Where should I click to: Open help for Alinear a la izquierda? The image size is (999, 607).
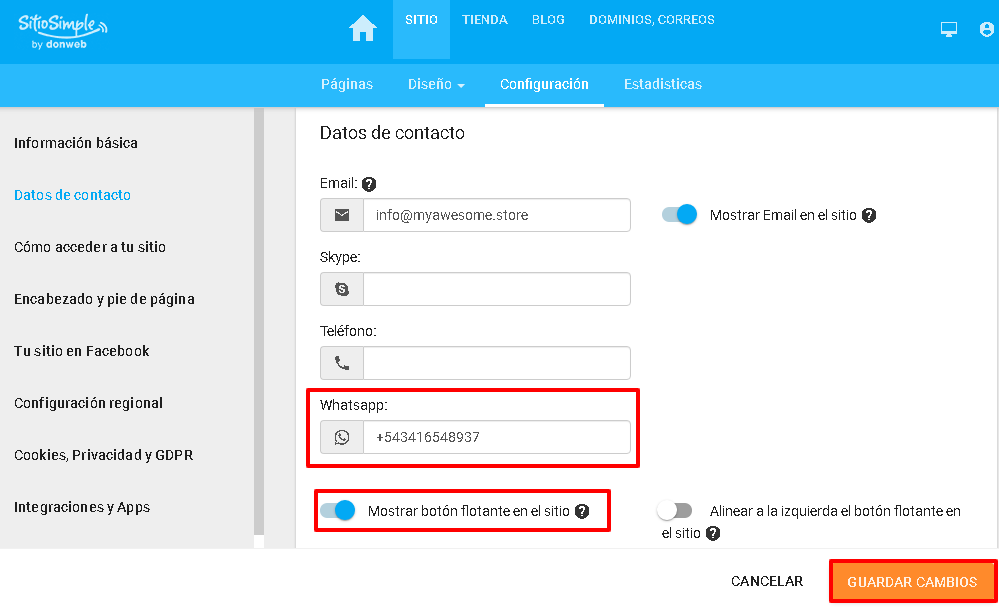(x=713, y=533)
